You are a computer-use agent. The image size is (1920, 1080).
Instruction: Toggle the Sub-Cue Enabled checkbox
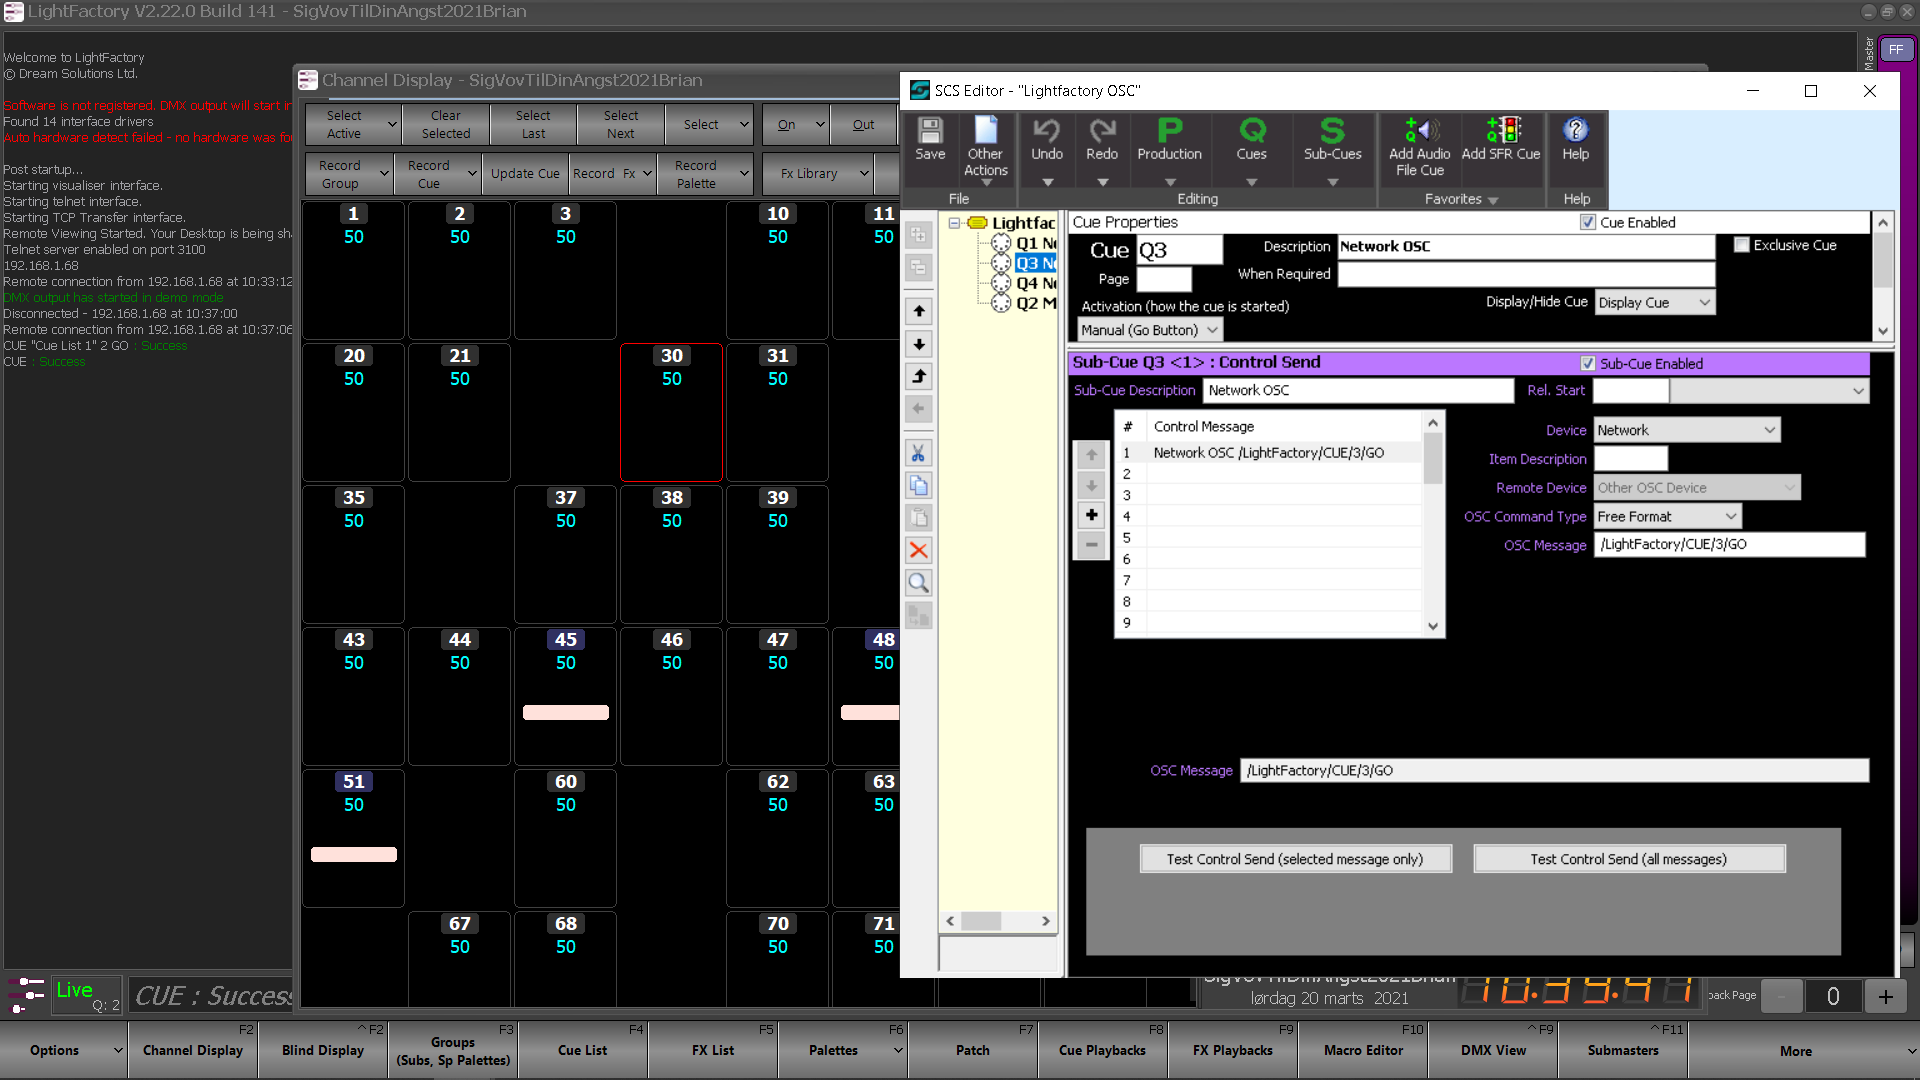coord(1588,363)
